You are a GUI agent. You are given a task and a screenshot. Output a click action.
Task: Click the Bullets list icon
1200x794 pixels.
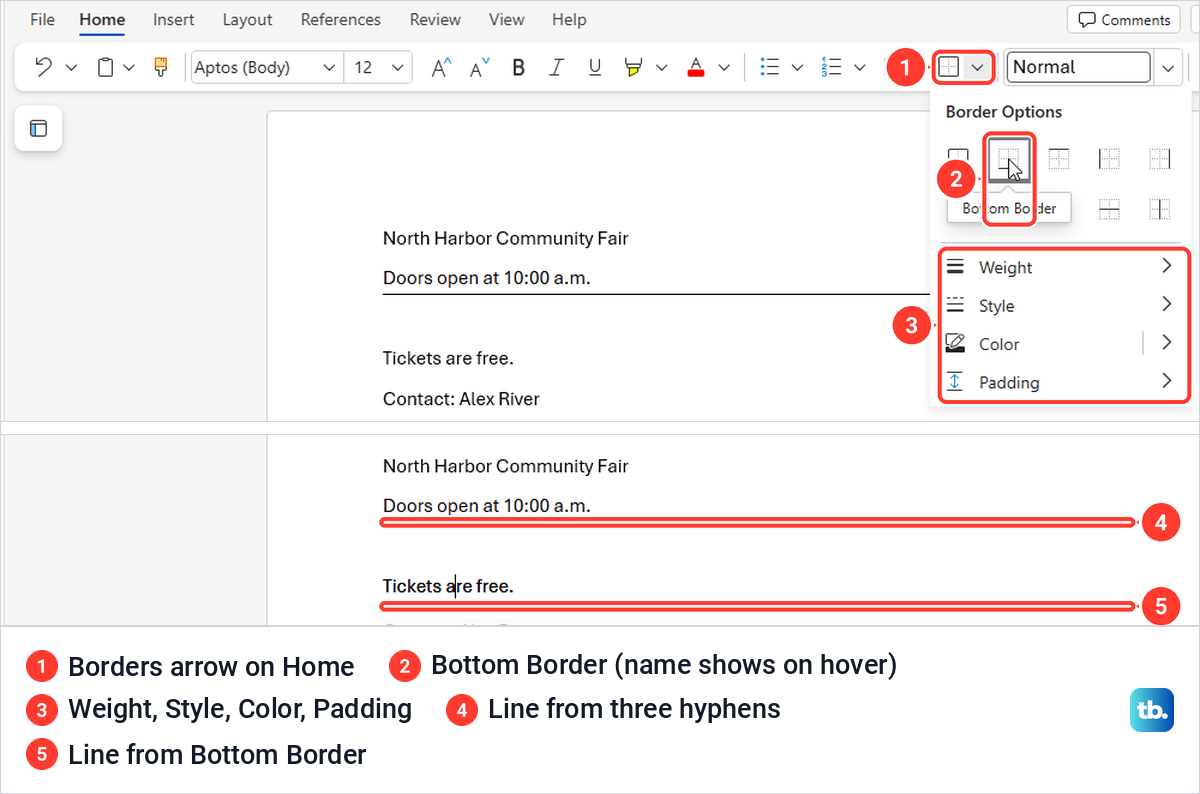[769, 67]
